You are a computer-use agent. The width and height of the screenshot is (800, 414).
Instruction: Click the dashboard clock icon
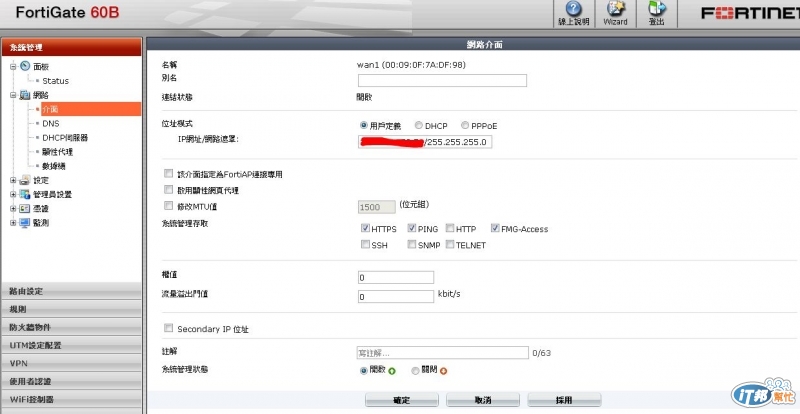[x=26, y=66]
